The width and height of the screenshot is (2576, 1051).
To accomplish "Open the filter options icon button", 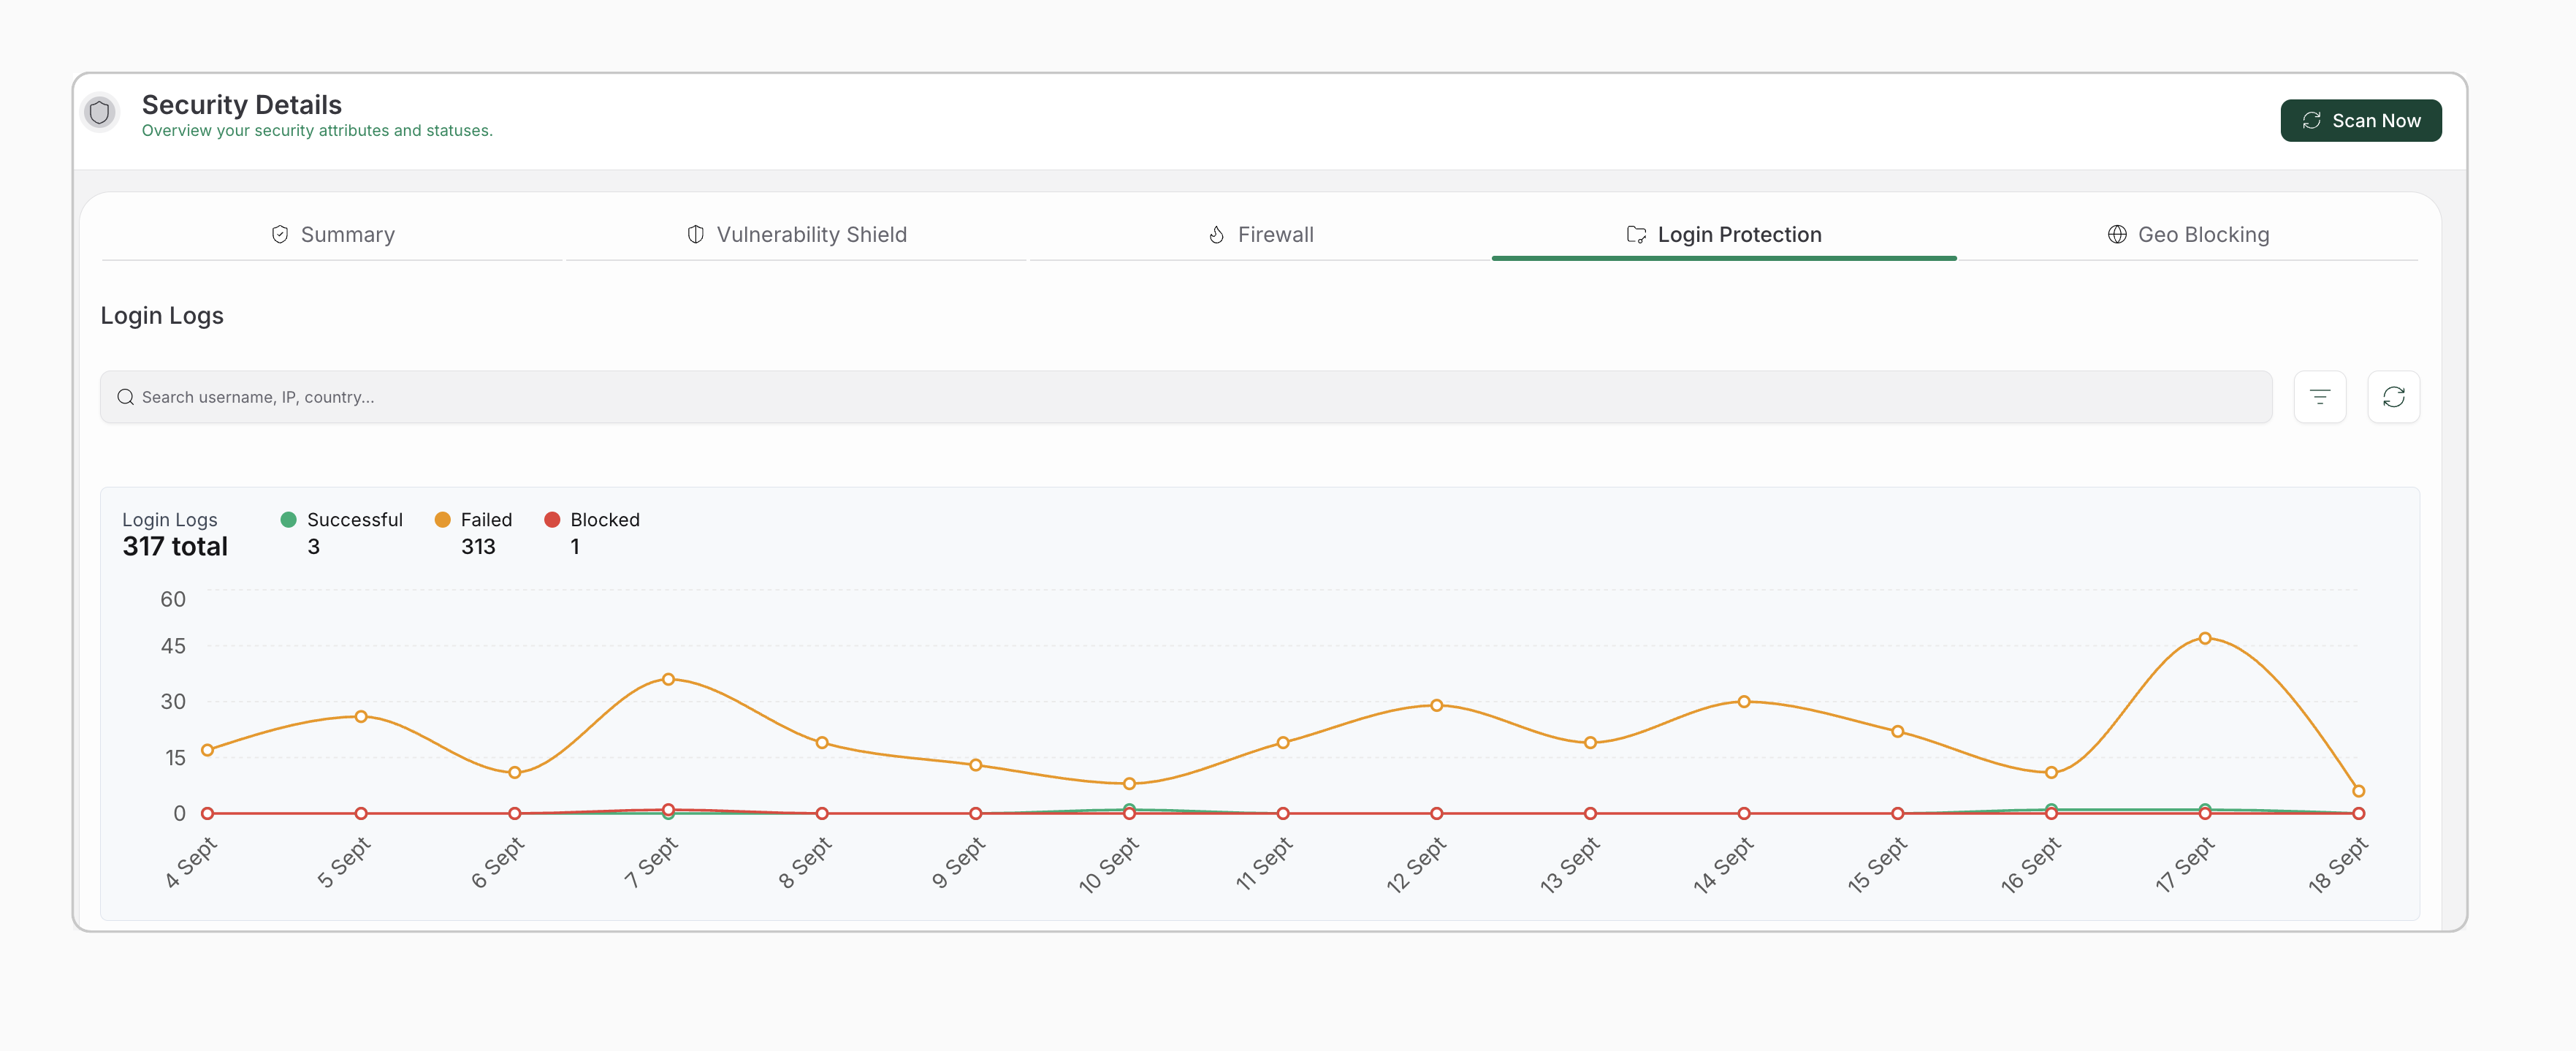I will (x=2320, y=397).
